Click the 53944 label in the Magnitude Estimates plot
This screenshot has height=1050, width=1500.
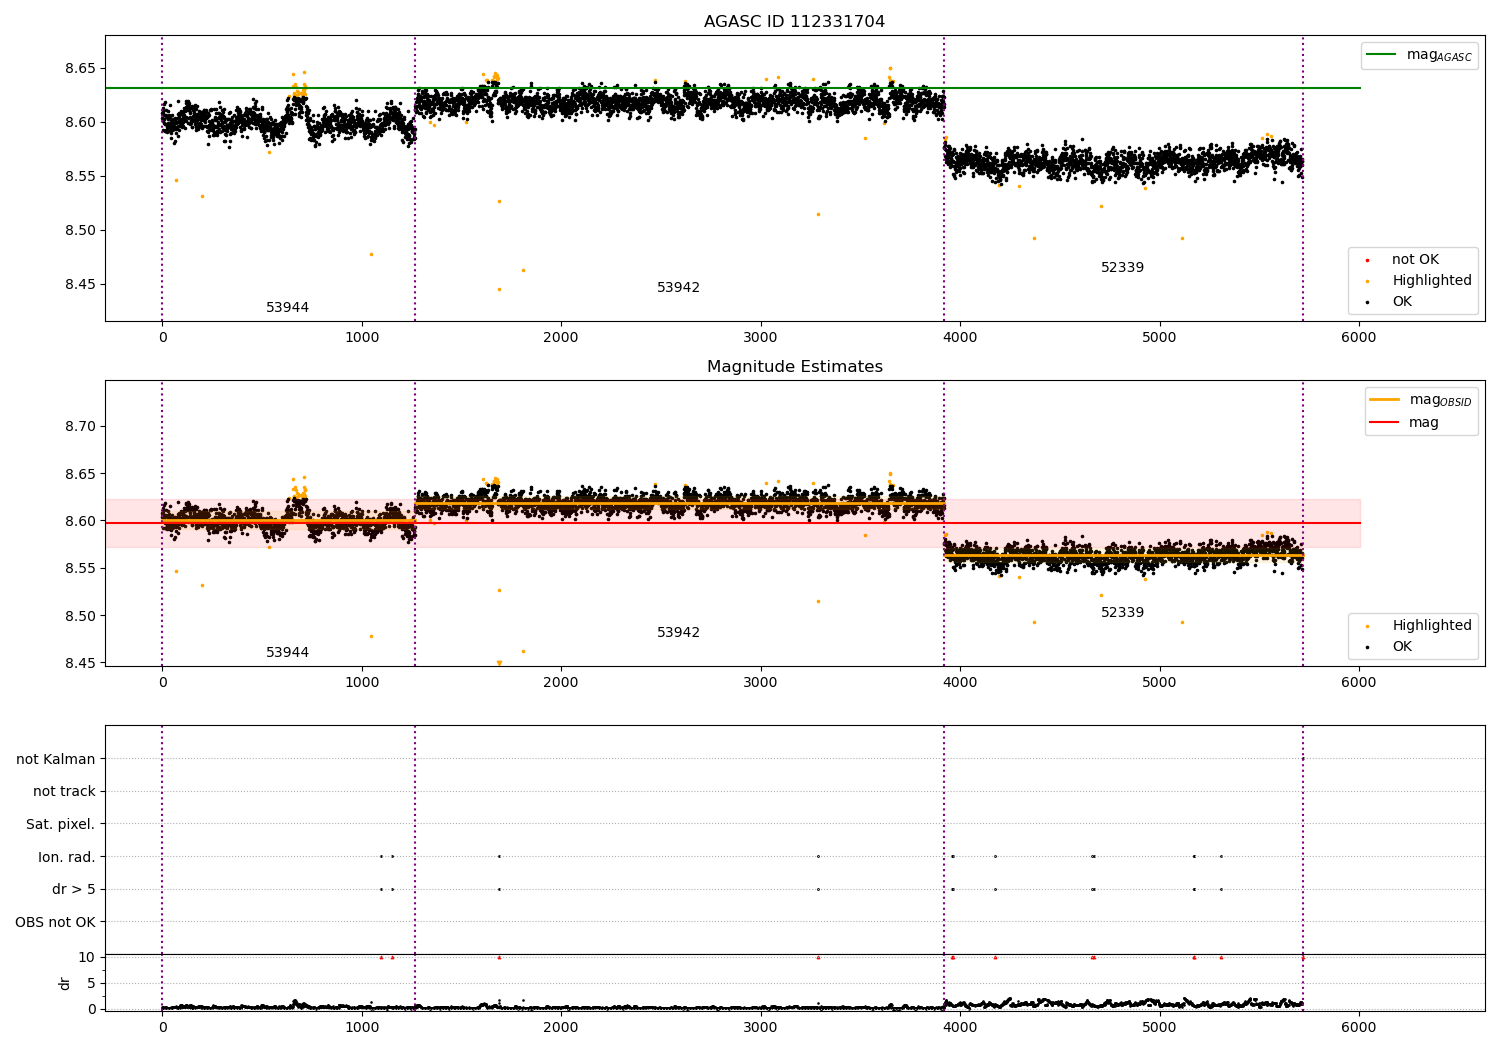(287, 653)
